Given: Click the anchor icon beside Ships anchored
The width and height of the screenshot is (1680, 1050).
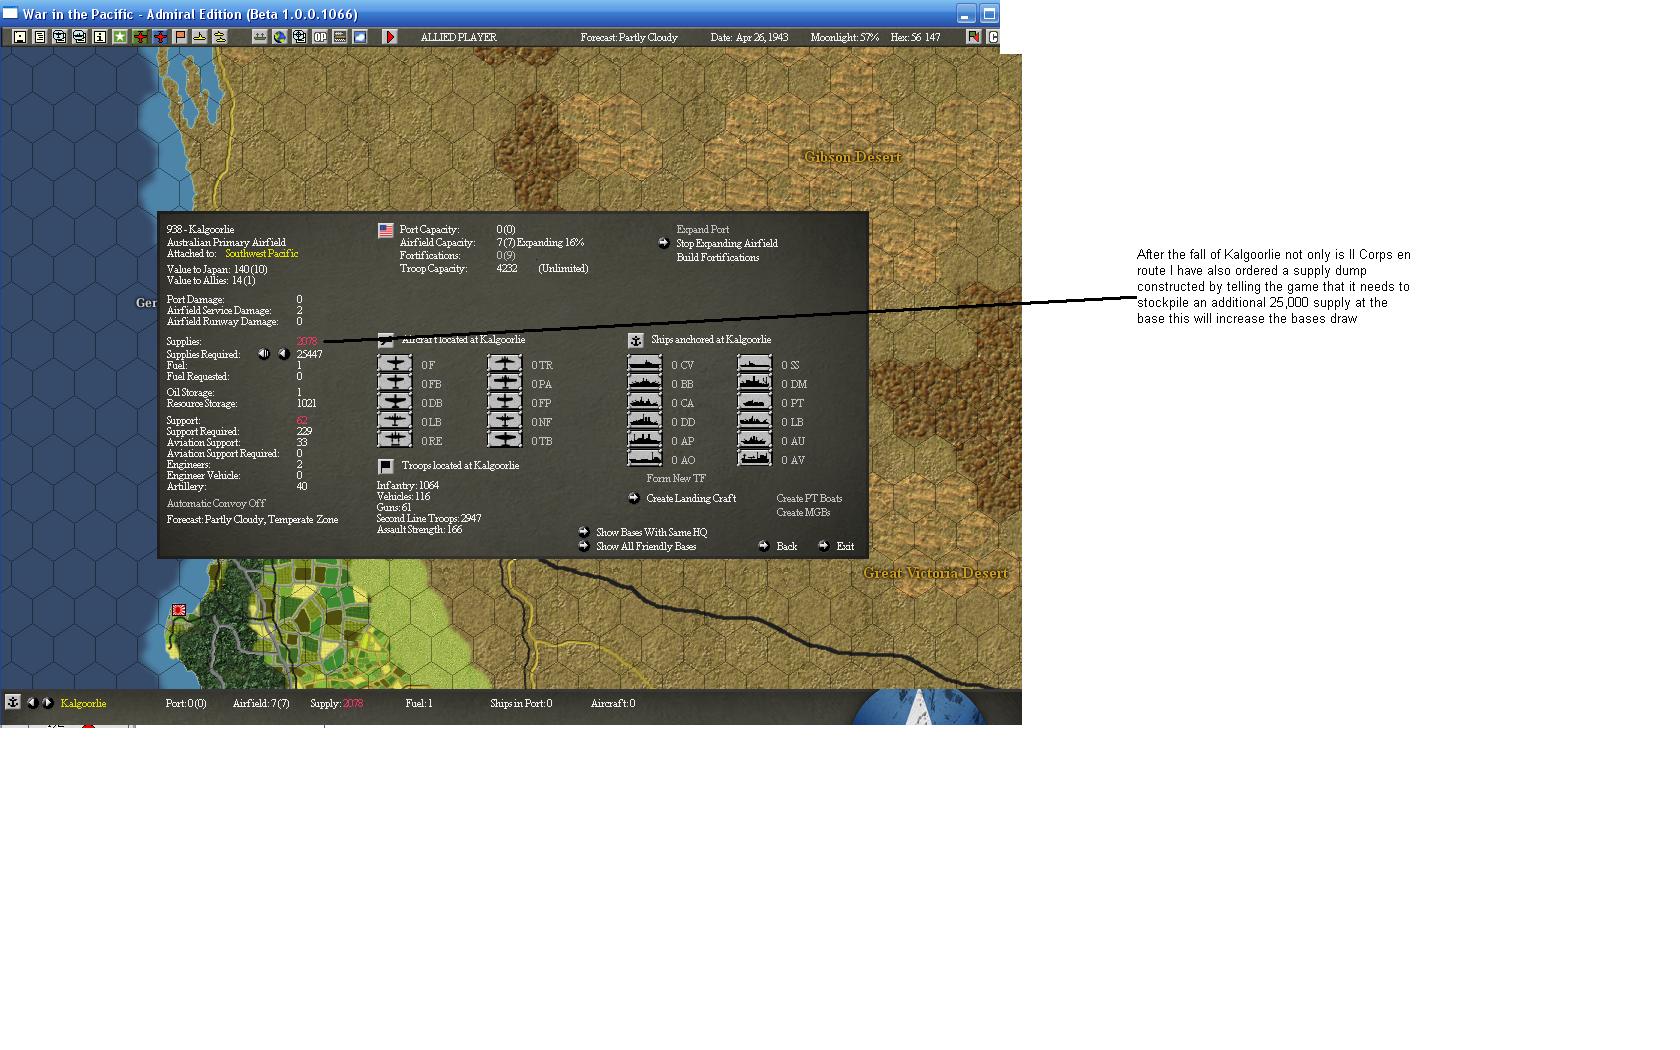Looking at the screenshot, I should (x=635, y=341).
